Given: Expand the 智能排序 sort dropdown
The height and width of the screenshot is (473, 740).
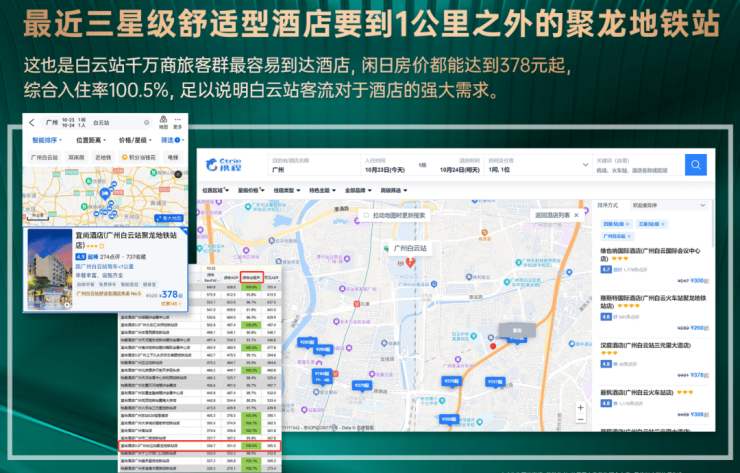Looking at the screenshot, I should pos(47,140).
